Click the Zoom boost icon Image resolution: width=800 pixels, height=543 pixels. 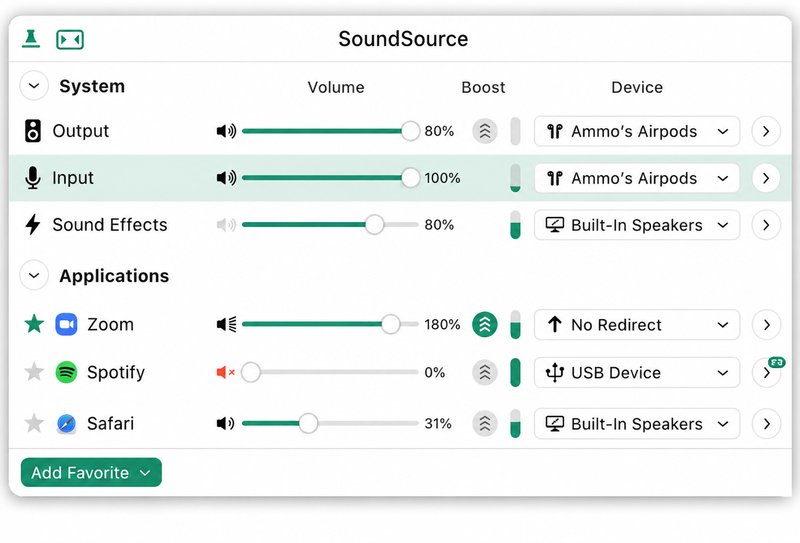(x=485, y=325)
